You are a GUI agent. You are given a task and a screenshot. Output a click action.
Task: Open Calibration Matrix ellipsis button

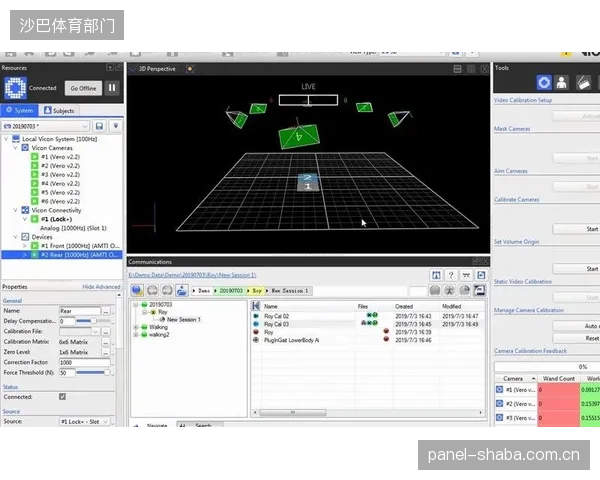click(106, 342)
